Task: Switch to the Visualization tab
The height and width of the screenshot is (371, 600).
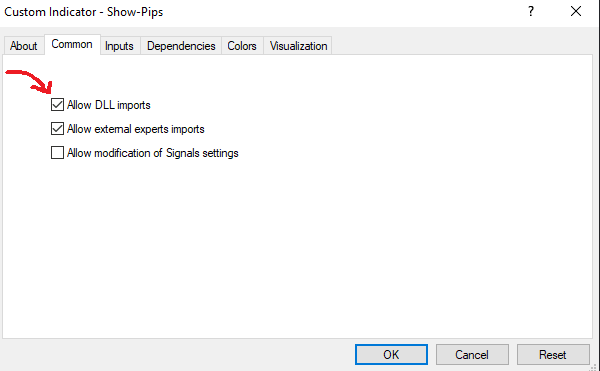Action: [x=298, y=46]
